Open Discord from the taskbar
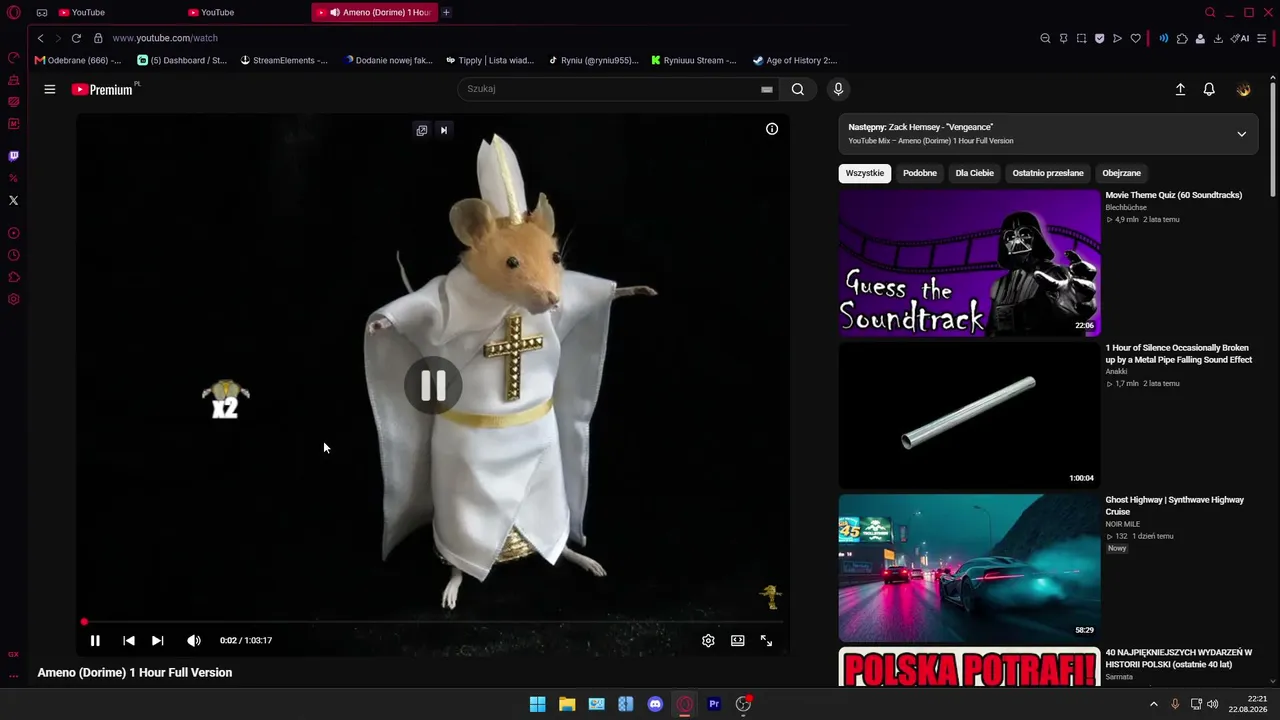Image resolution: width=1280 pixels, height=720 pixels. pos(655,704)
